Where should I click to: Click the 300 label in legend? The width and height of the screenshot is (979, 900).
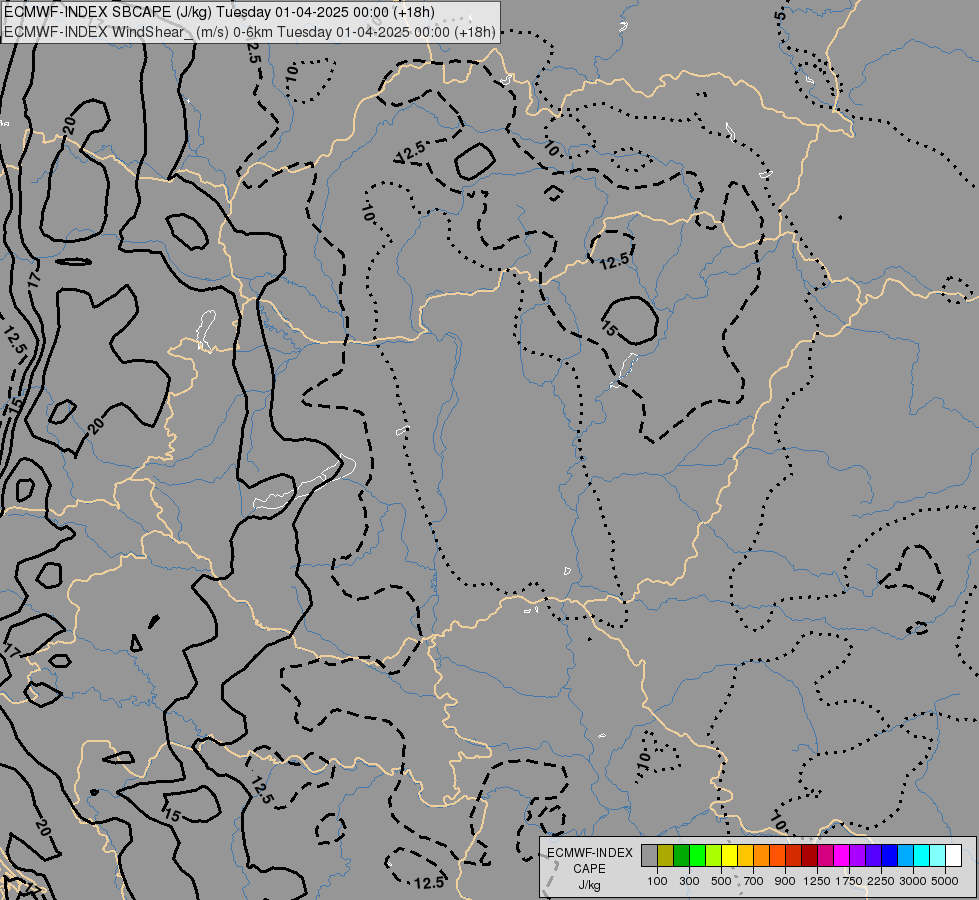(689, 881)
